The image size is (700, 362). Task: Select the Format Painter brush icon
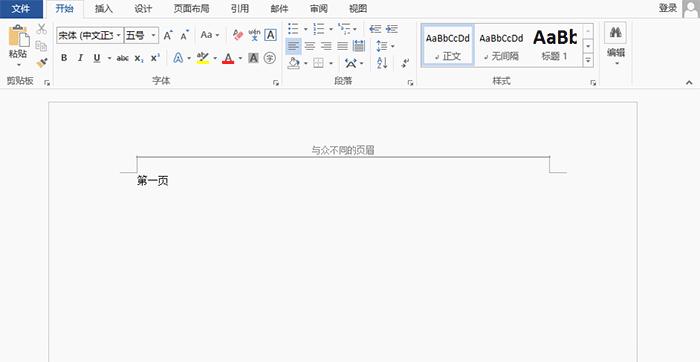tap(42, 62)
